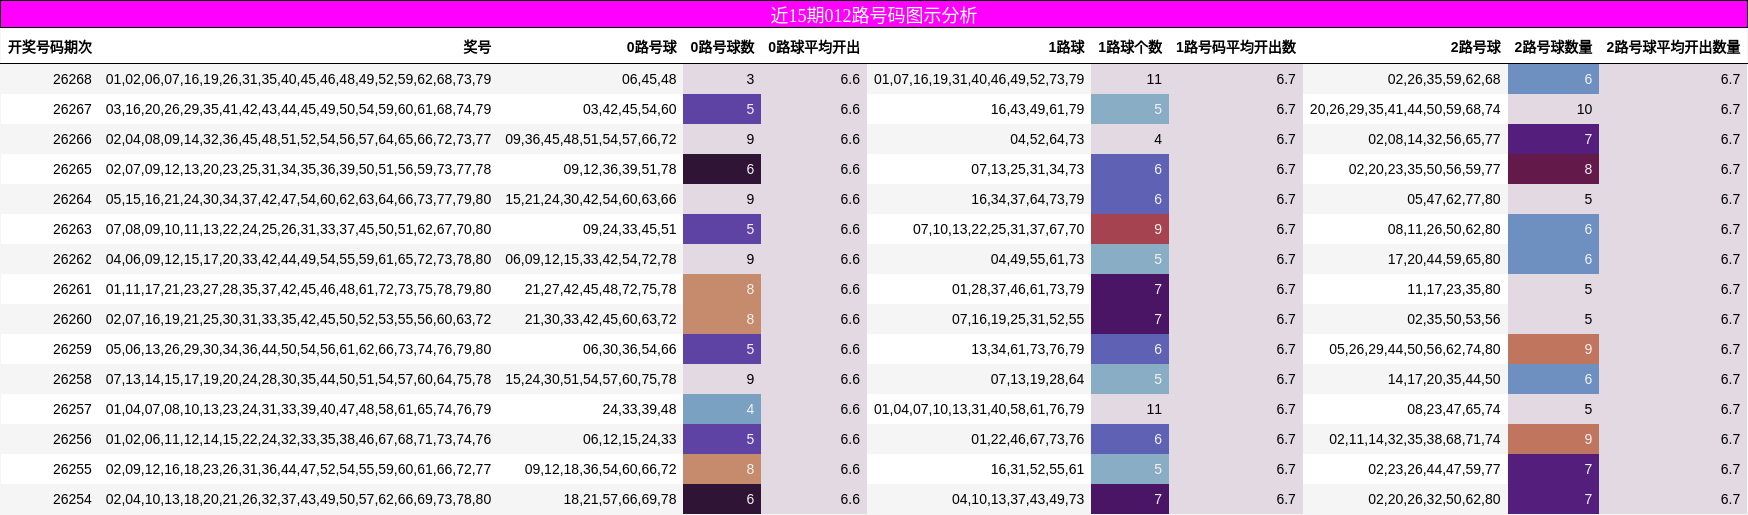Click period number 26263
This screenshot has height=515, width=1748.
click(72, 229)
